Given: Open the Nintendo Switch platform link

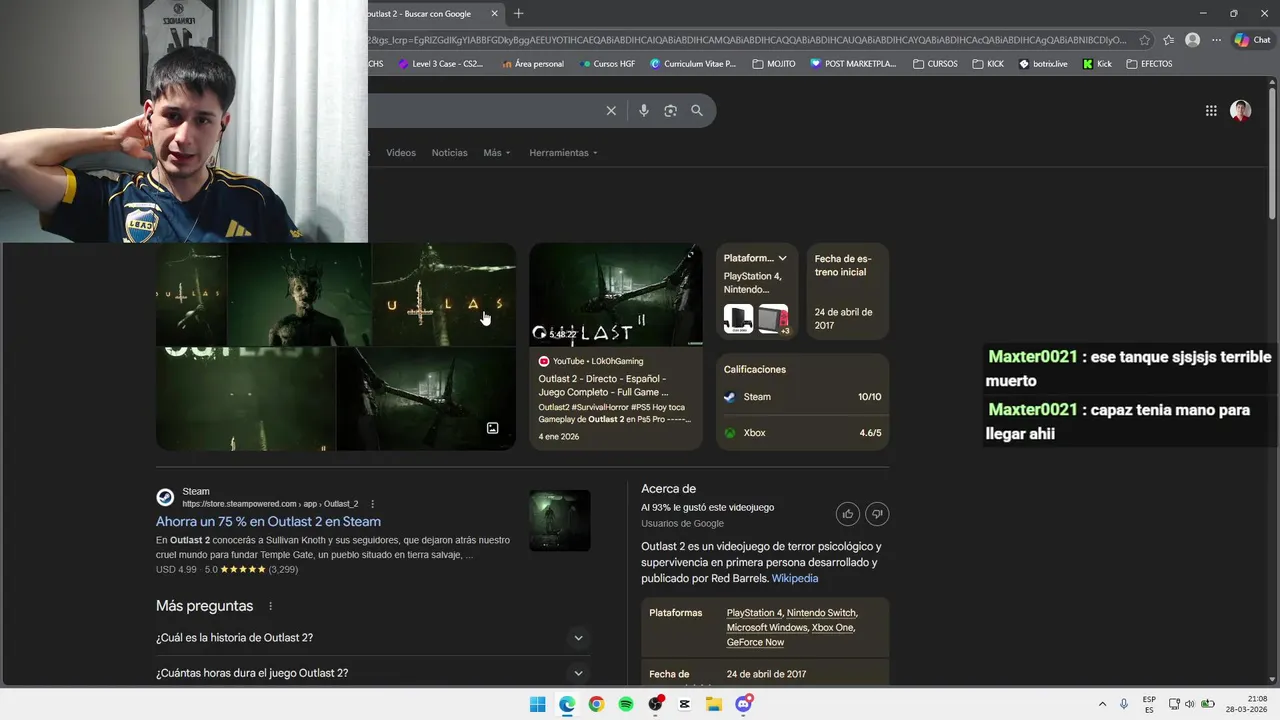Looking at the screenshot, I should pyautogui.click(x=821, y=613).
